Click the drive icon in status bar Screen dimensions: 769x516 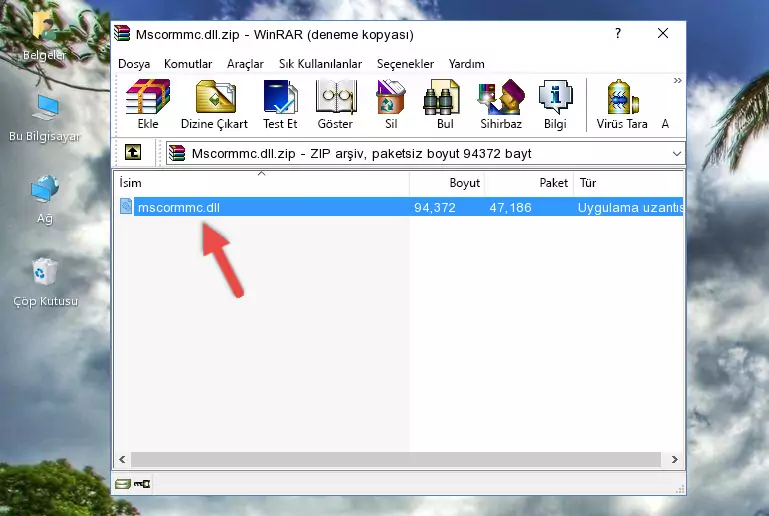pyautogui.click(x=123, y=484)
